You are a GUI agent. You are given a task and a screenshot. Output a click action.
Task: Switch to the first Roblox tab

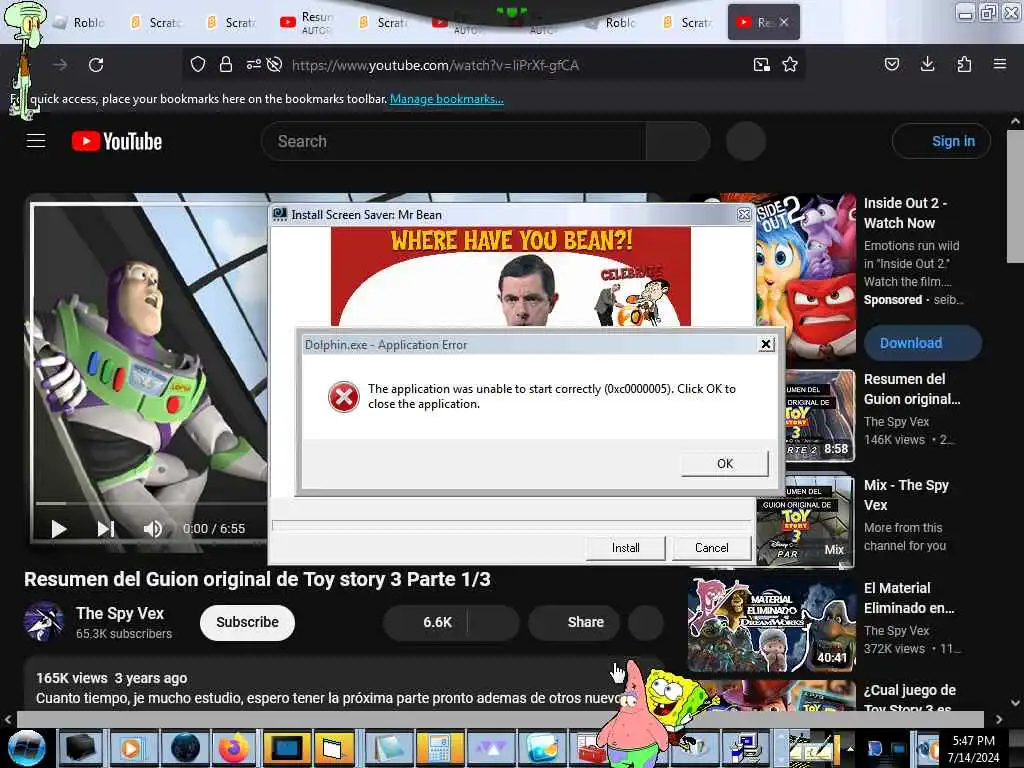click(x=80, y=22)
